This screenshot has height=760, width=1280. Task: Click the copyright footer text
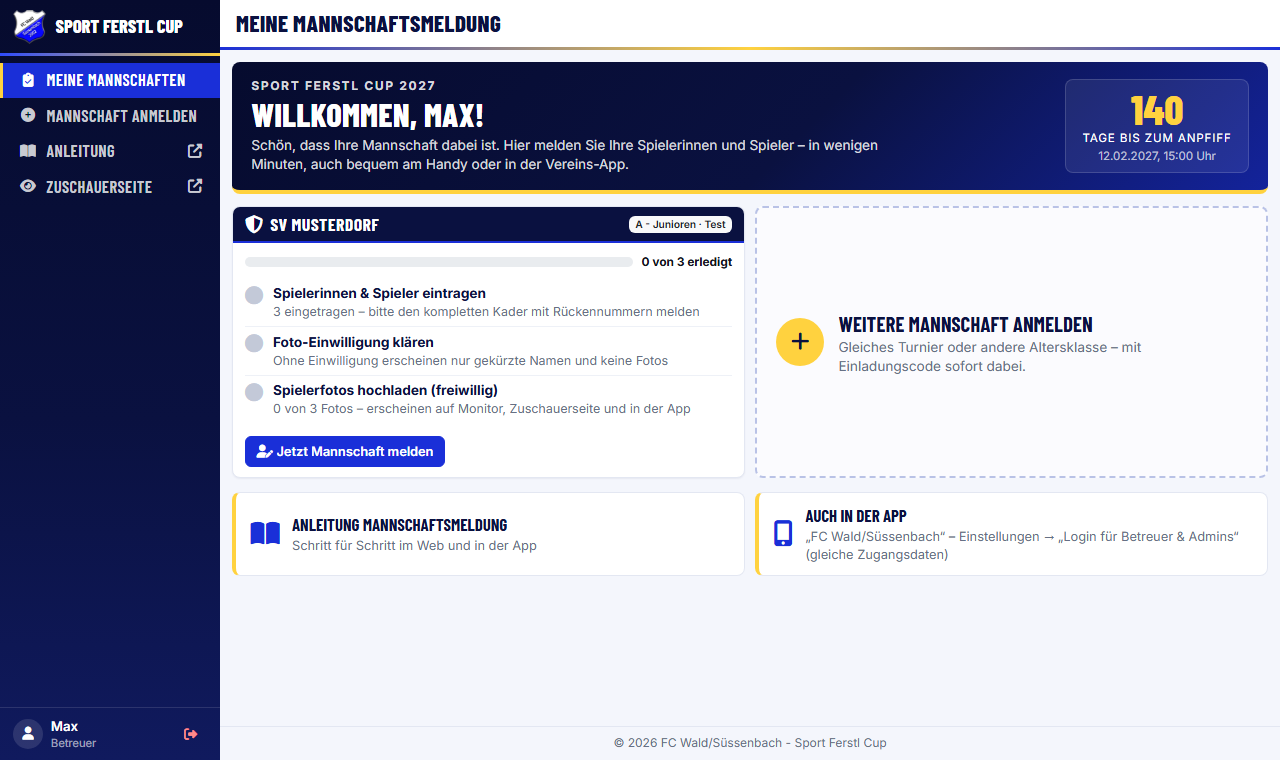pyautogui.click(x=750, y=743)
